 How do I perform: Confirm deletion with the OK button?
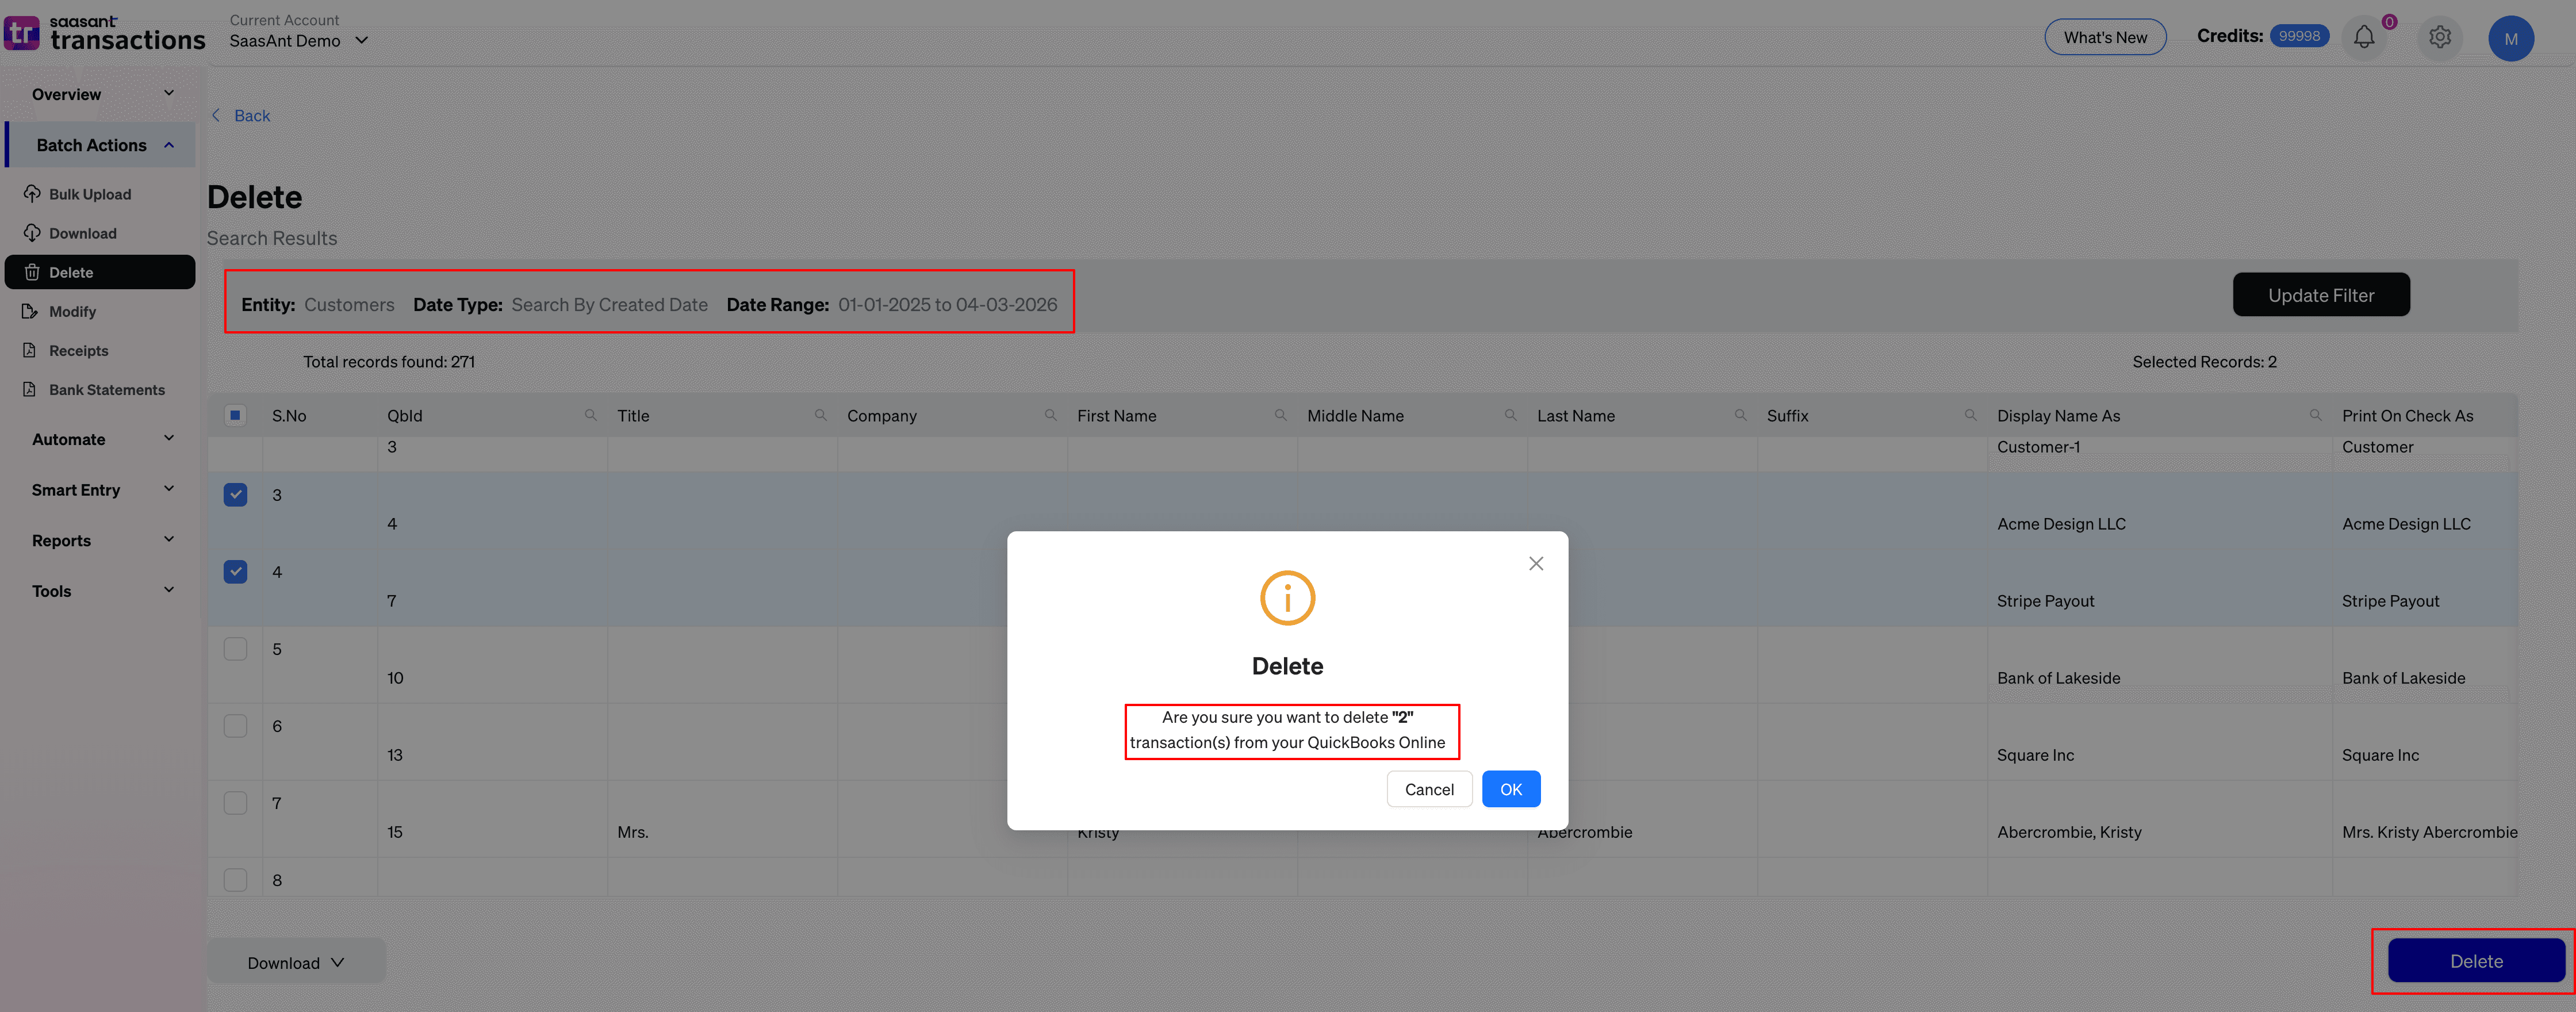click(x=1510, y=789)
